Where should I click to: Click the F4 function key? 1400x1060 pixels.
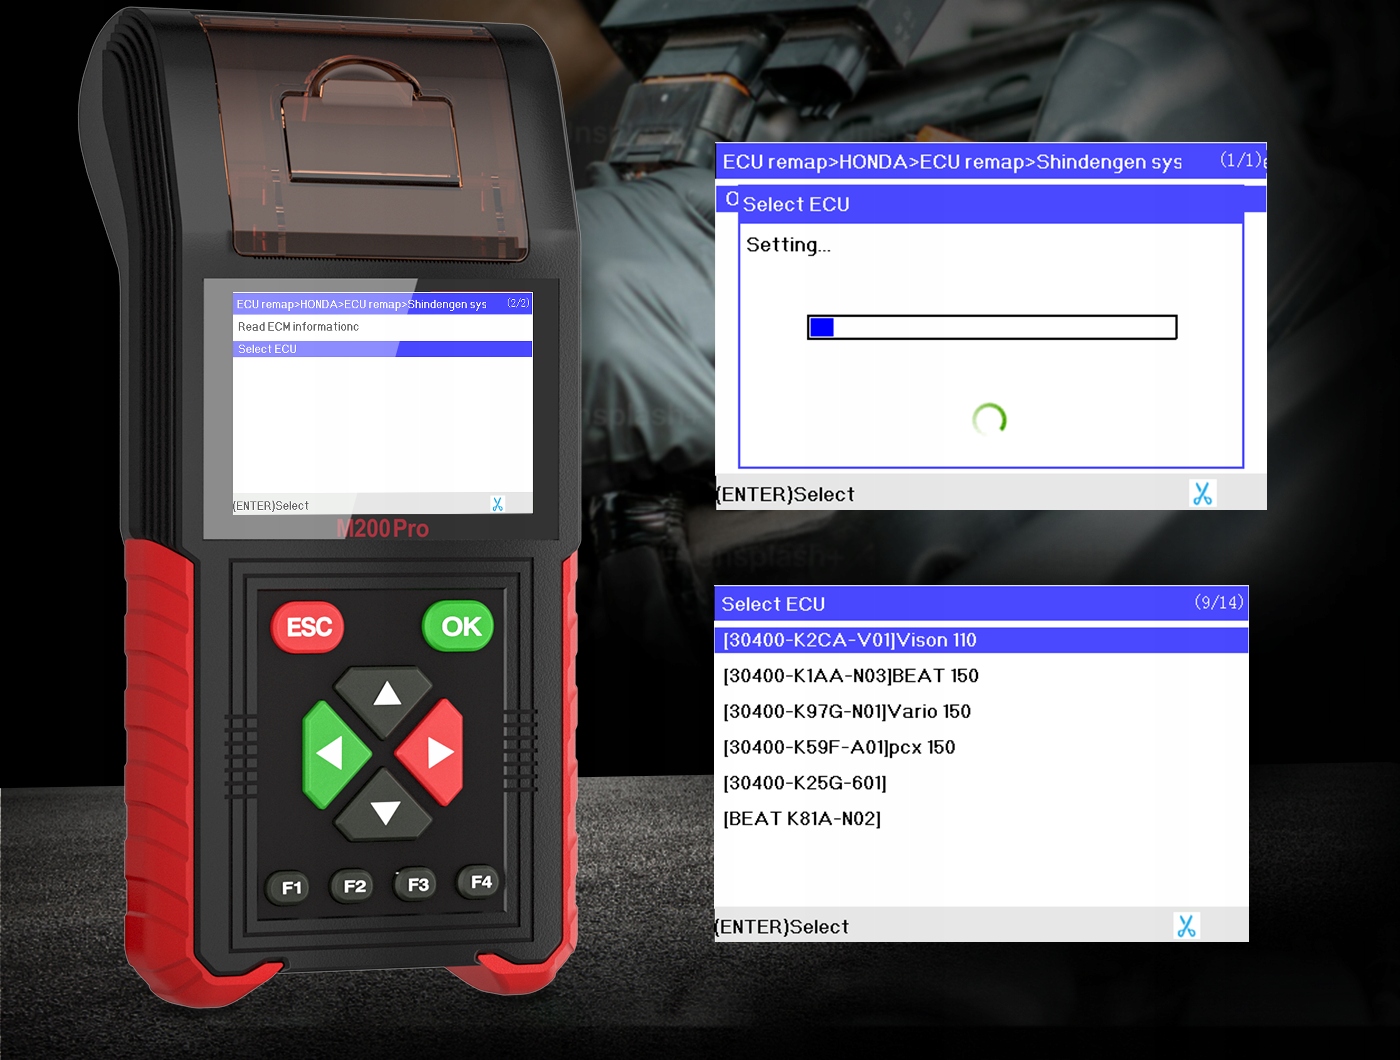pyautogui.click(x=480, y=881)
